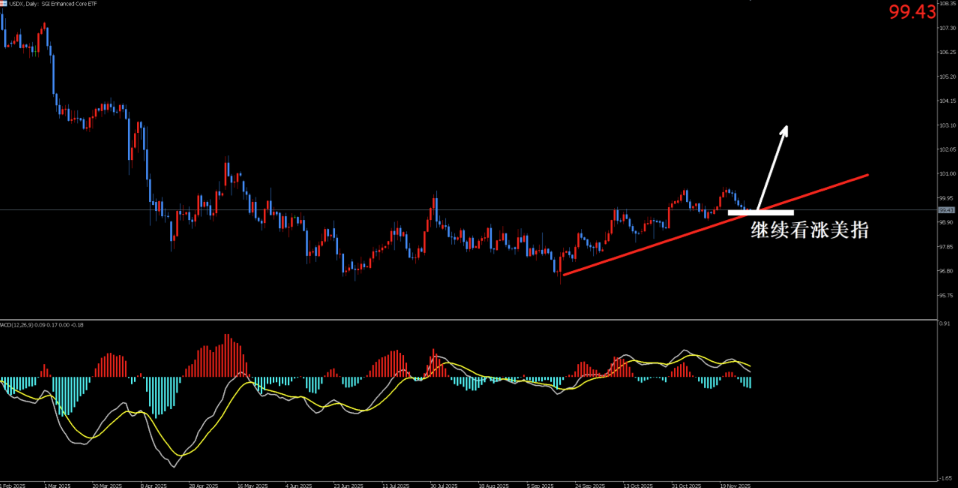Click the 101.00 level on price scale
Image resolution: width=958 pixels, height=488 pixels.
[x=946, y=174]
